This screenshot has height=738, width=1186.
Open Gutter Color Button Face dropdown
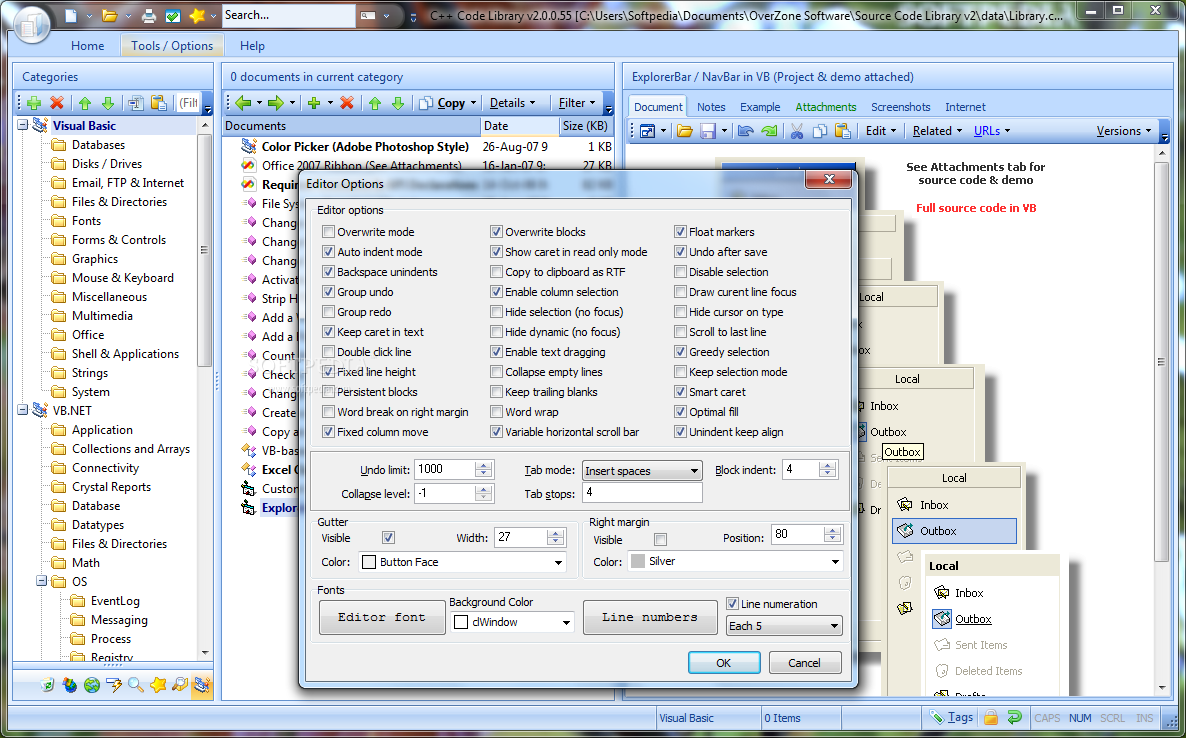(x=463, y=562)
